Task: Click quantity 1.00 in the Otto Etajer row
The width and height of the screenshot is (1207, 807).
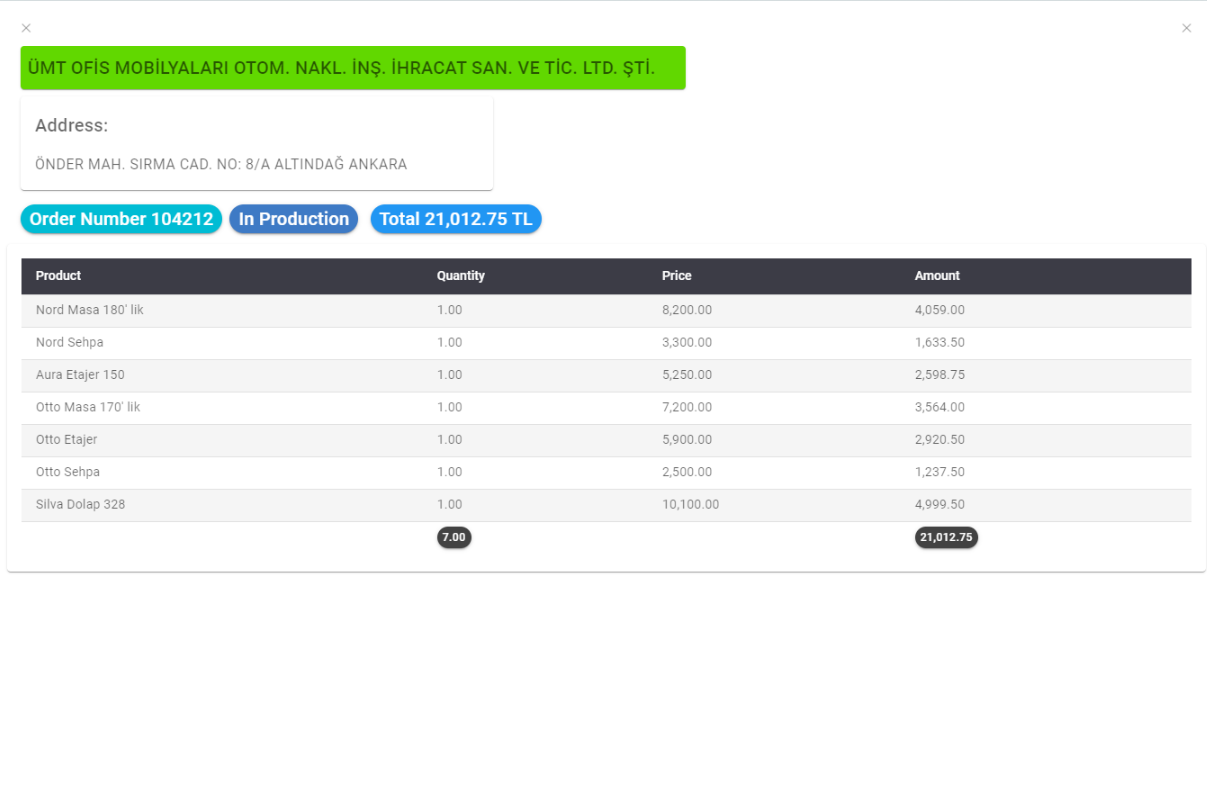Action: pos(450,439)
